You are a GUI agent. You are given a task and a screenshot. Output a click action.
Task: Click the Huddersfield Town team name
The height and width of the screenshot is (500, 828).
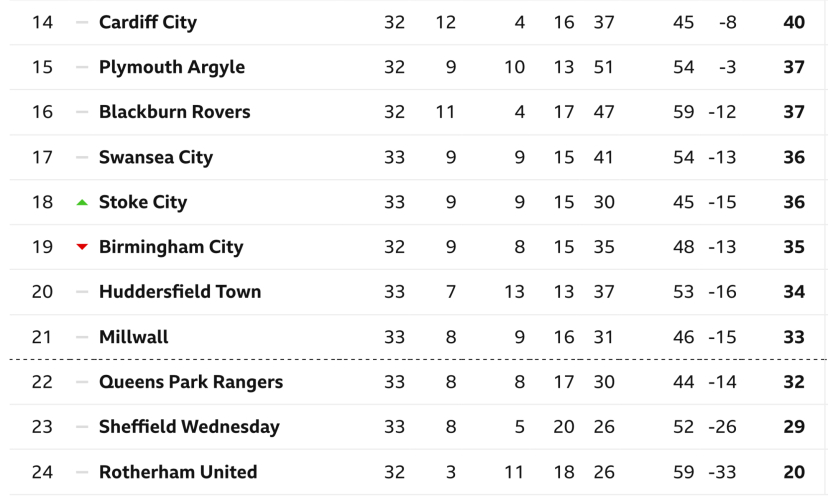click(180, 292)
